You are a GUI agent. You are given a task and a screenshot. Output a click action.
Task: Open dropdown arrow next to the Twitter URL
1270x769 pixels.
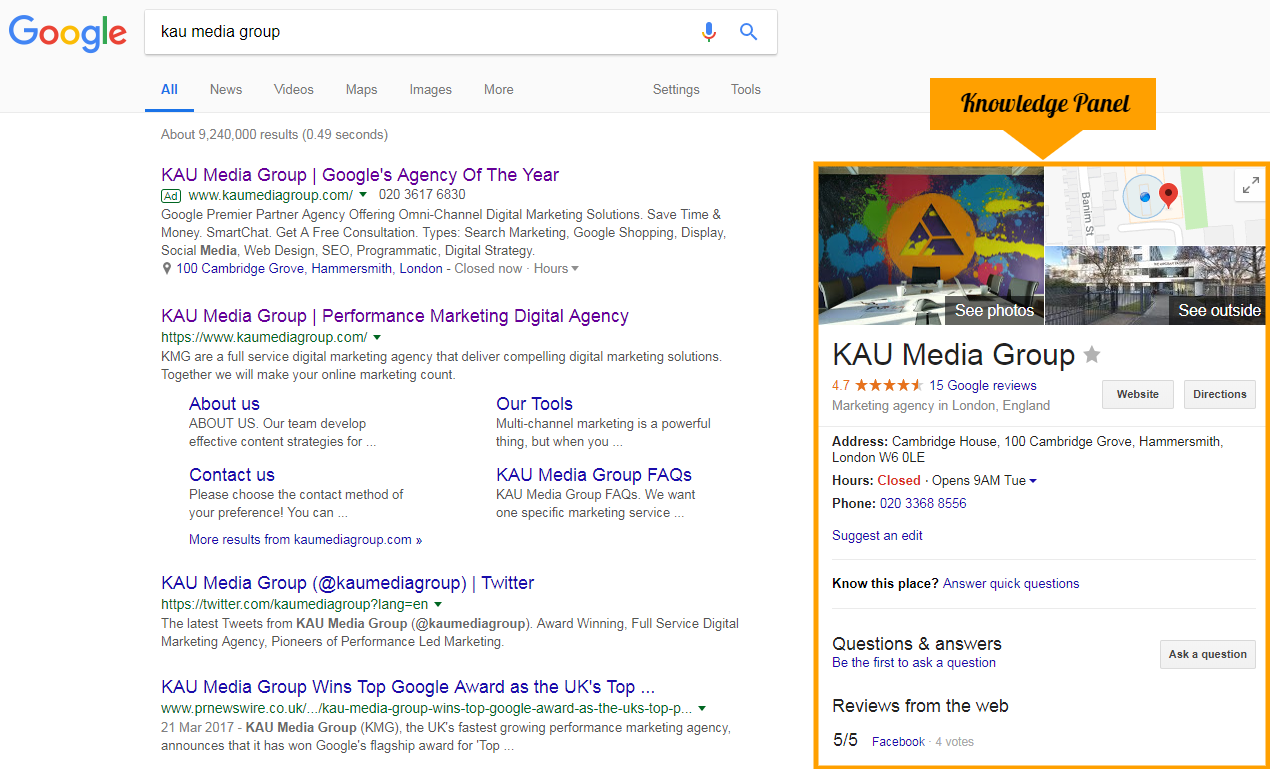(438, 604)
